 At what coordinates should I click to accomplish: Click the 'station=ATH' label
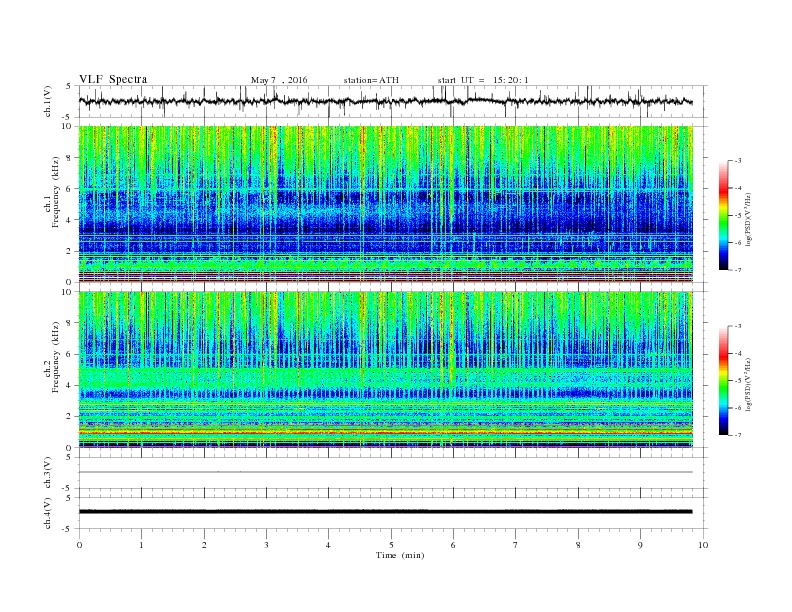point(371,80)
